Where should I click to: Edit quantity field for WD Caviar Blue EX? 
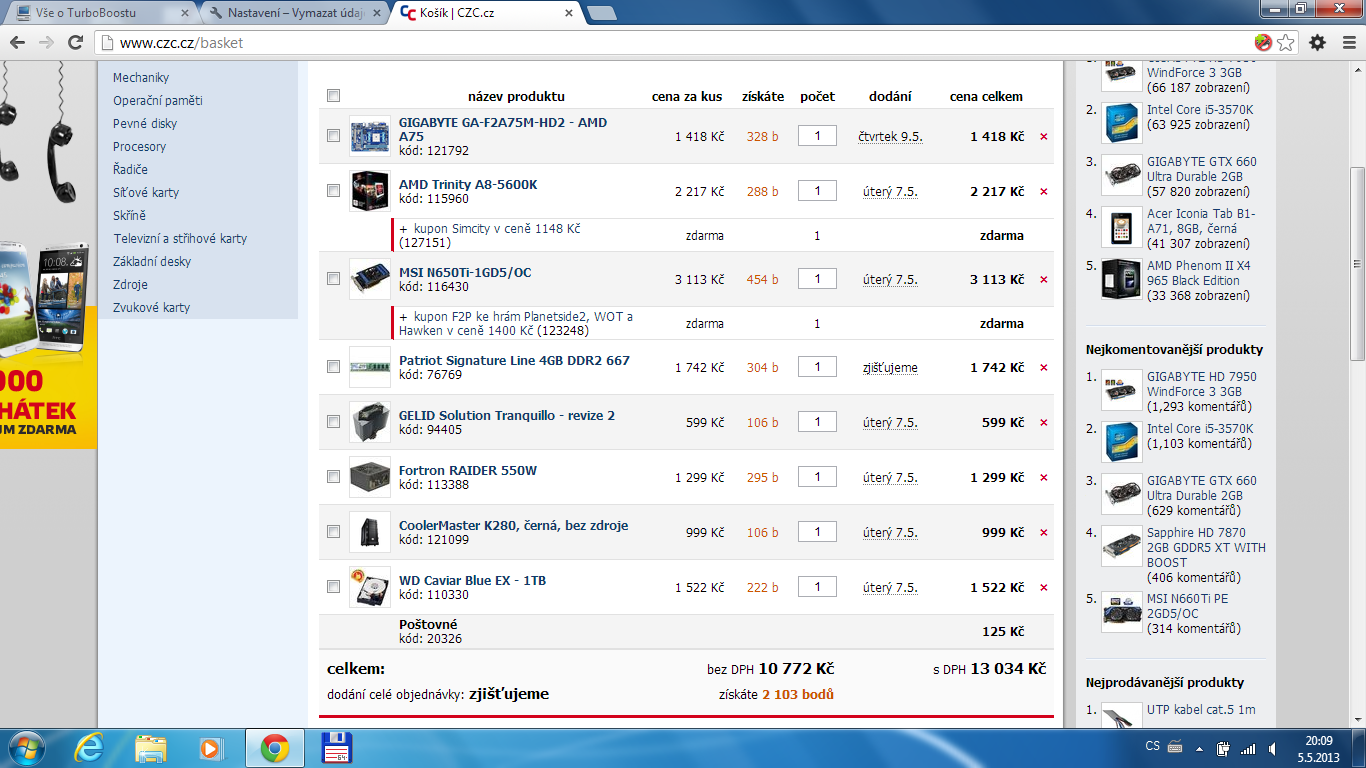(817, 587)
